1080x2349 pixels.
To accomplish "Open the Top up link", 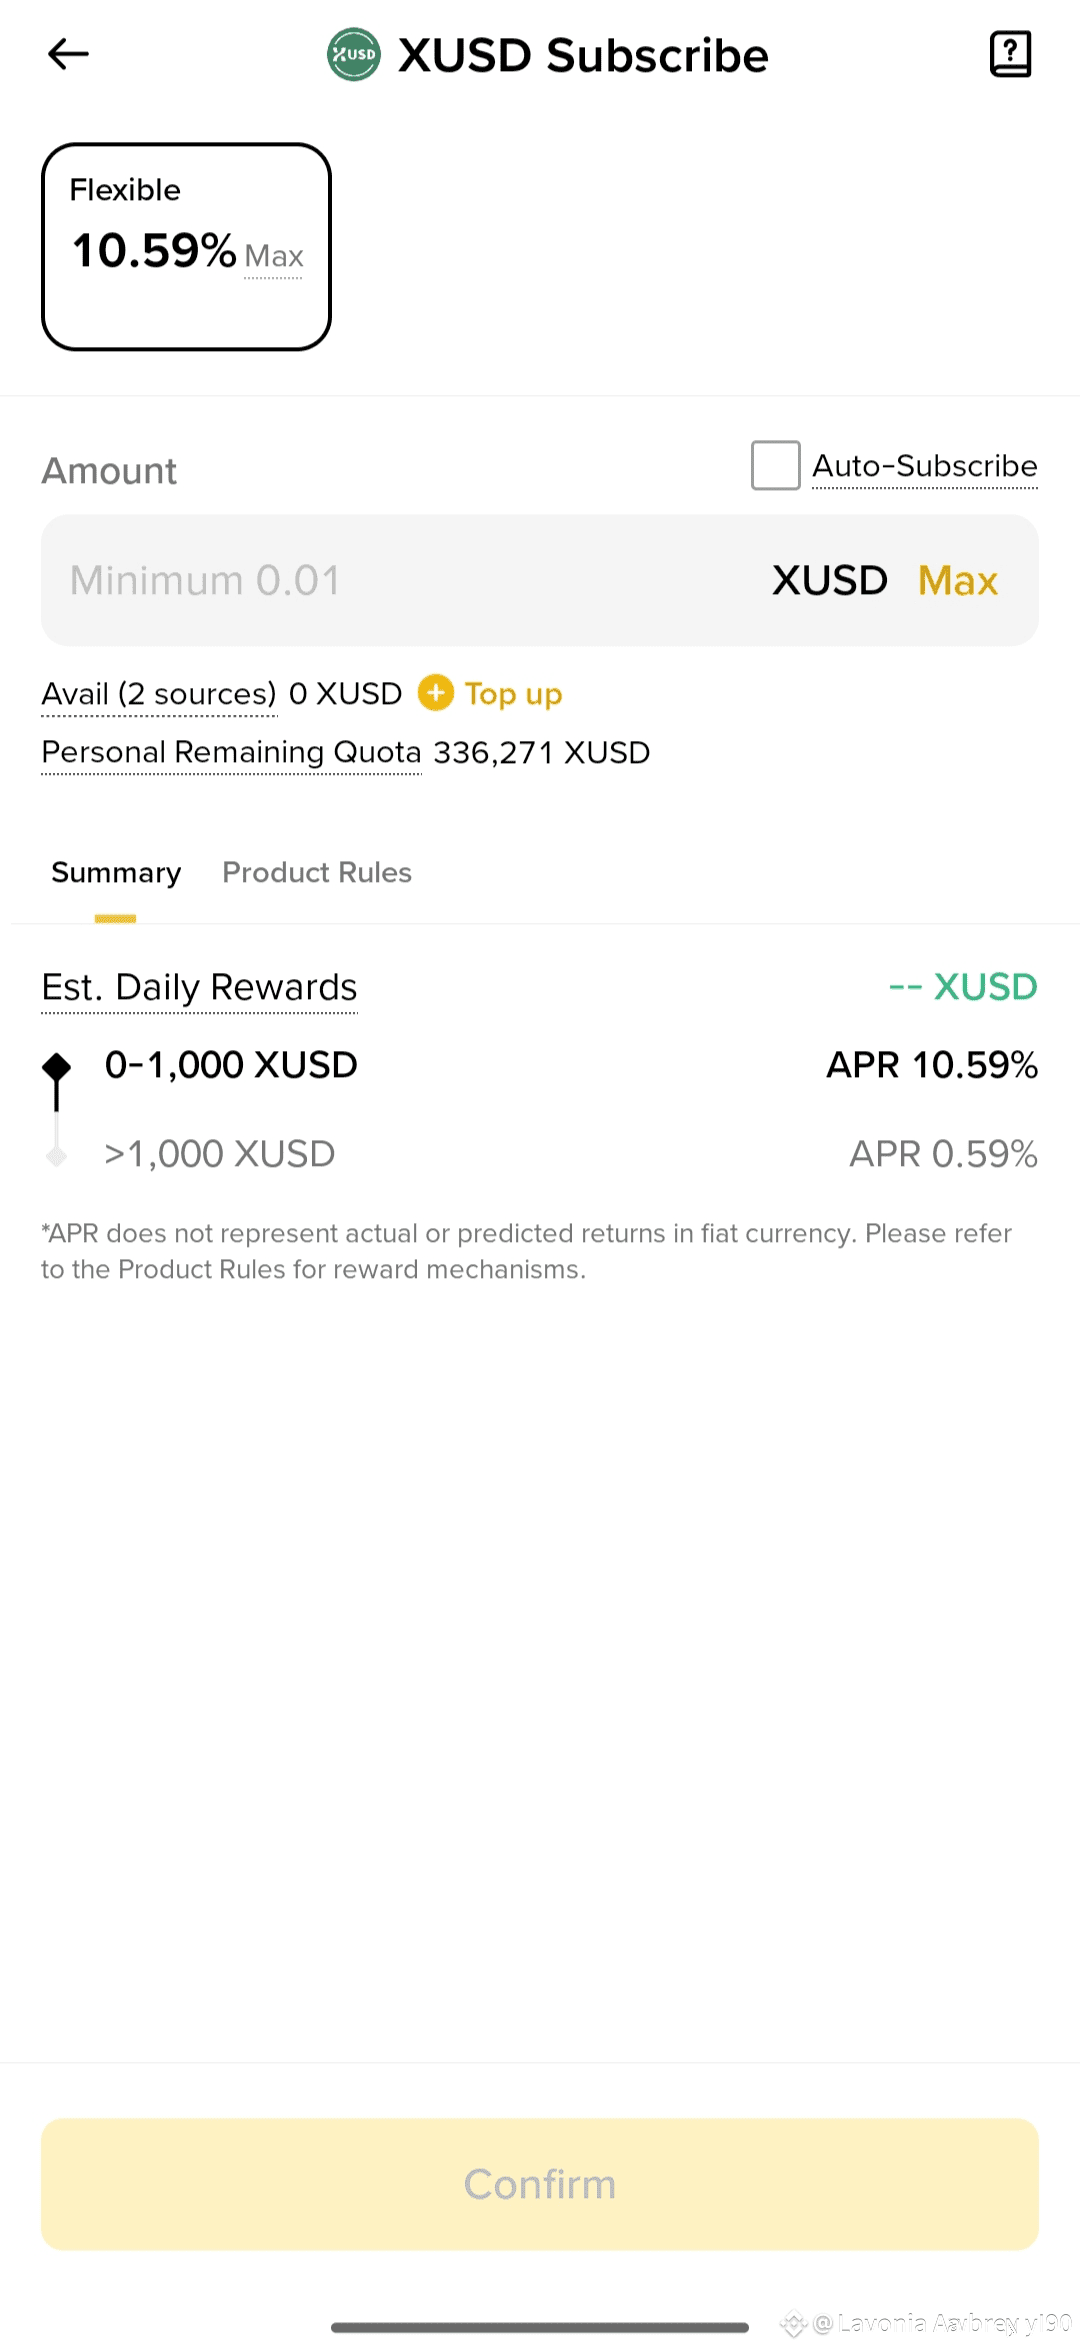I will 513,694.
